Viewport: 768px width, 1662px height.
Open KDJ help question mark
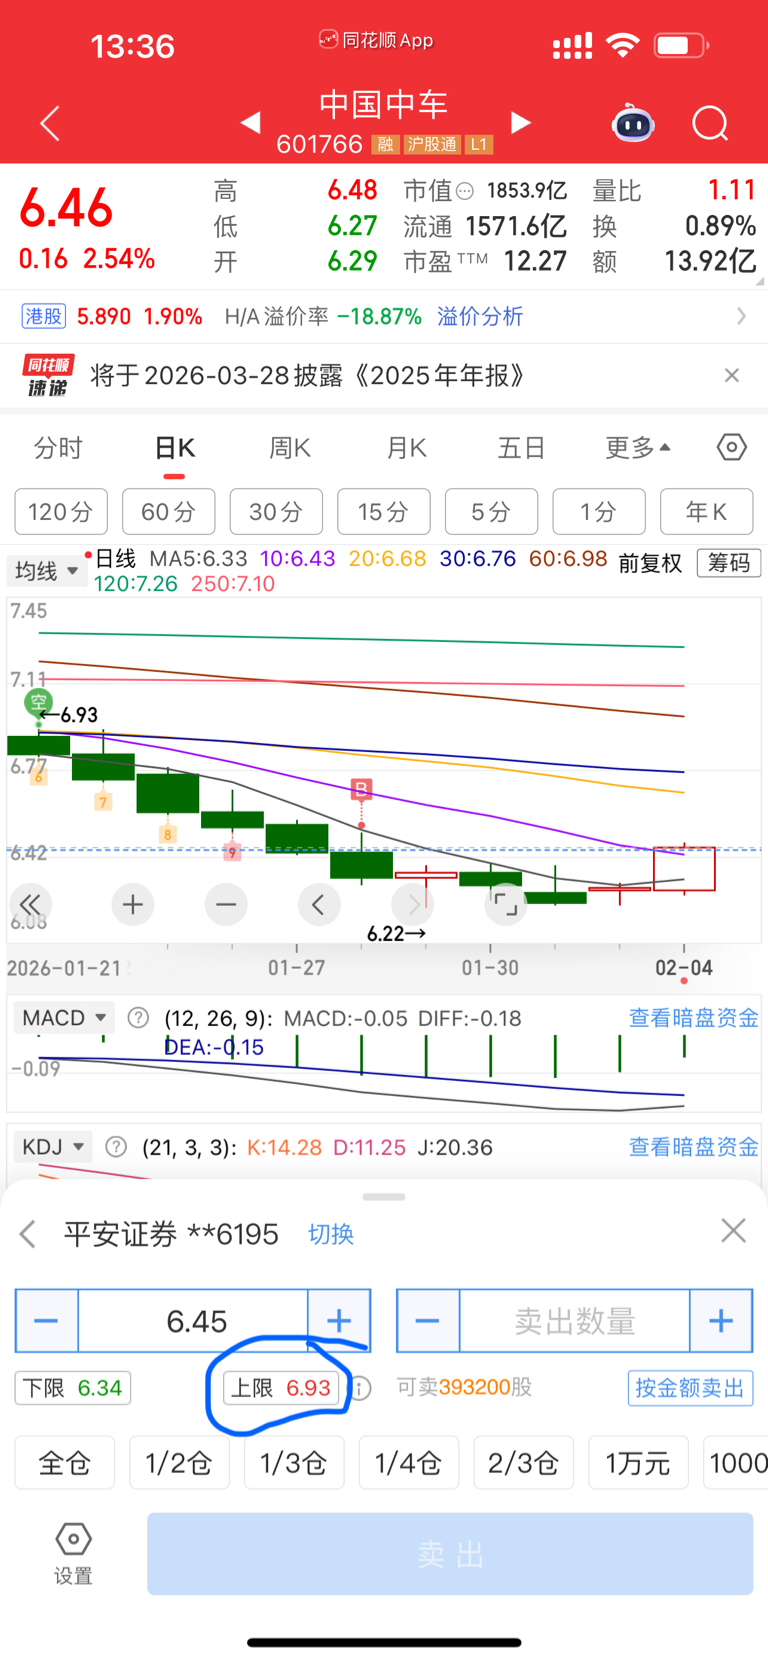[x=116, y=1147]
